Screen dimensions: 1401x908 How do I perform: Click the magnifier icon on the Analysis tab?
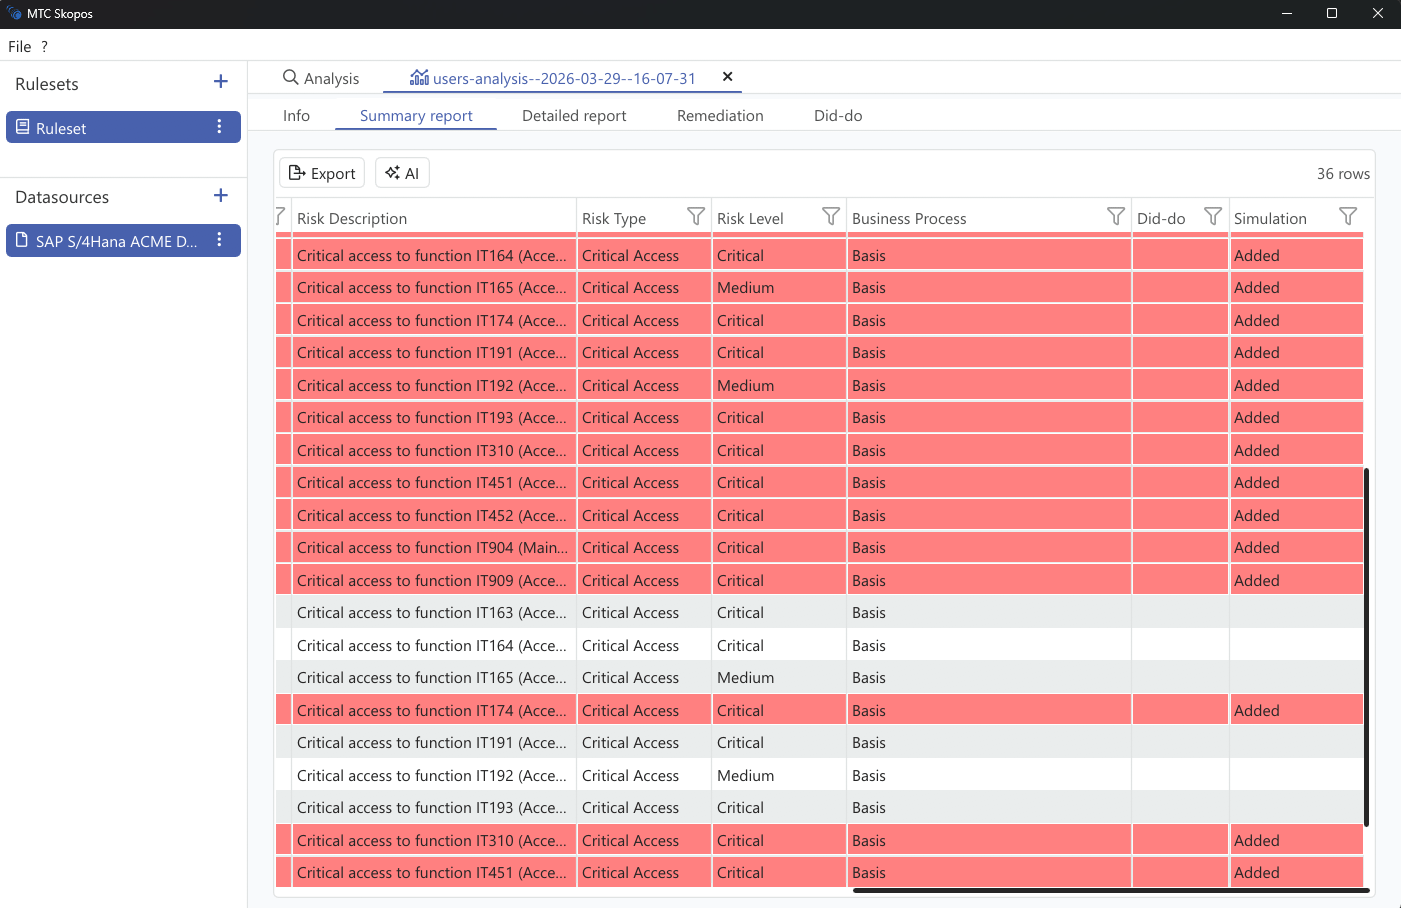click(290, 77)
